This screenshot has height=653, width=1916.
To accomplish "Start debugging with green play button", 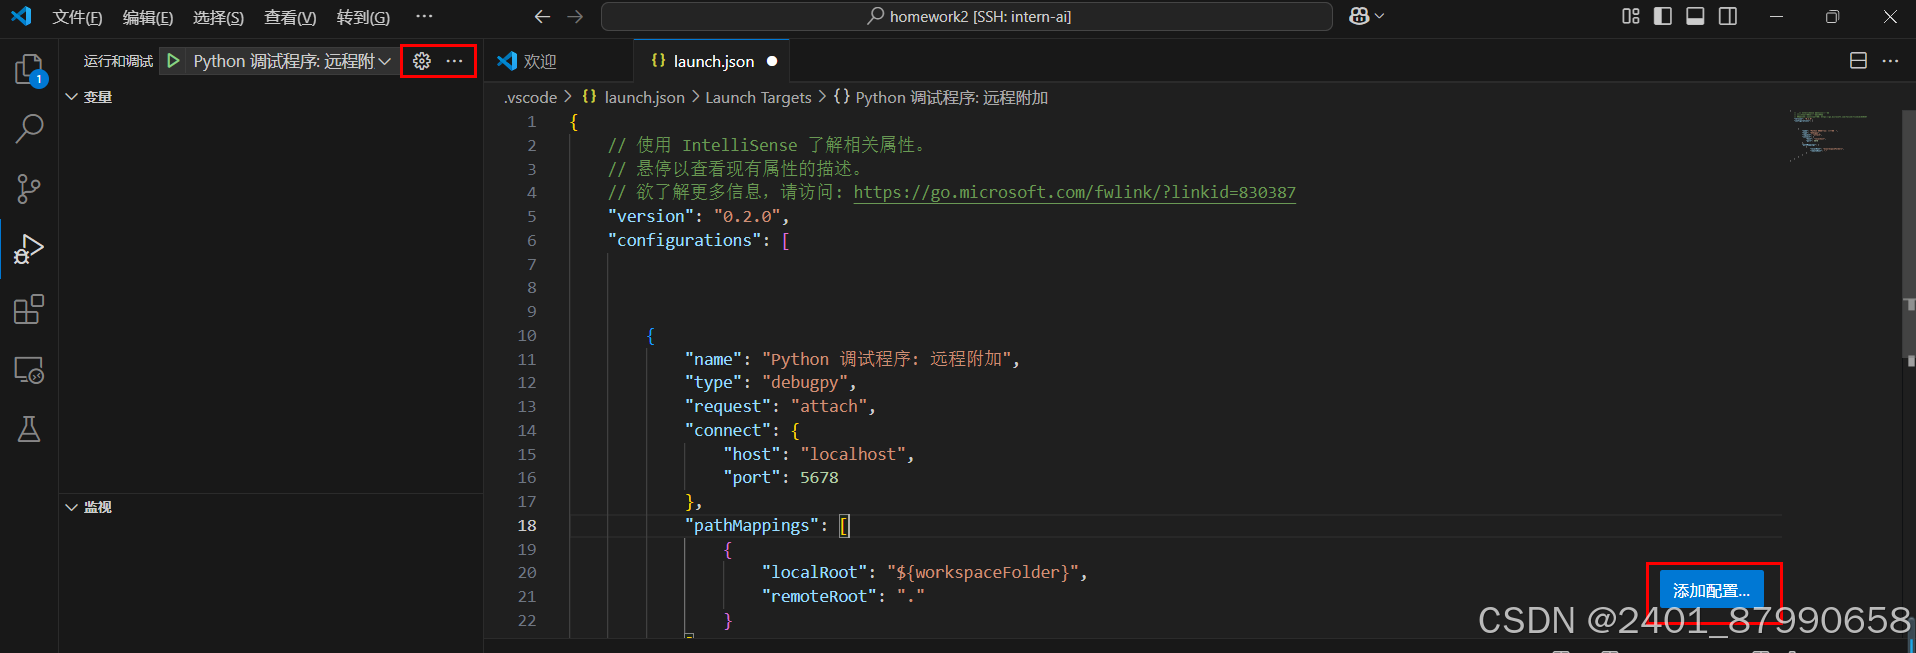I will coord(173,61).
